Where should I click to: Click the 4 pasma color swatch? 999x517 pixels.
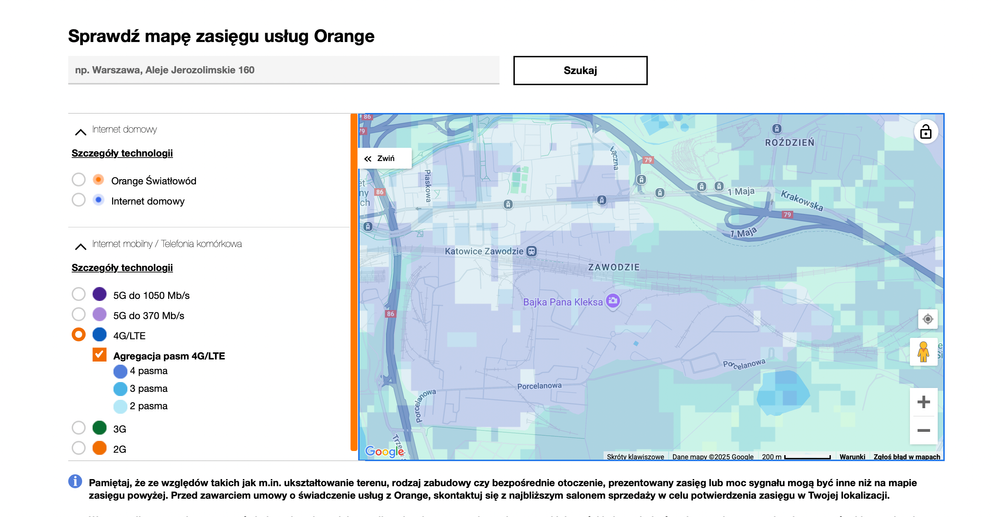click(120, 371)
